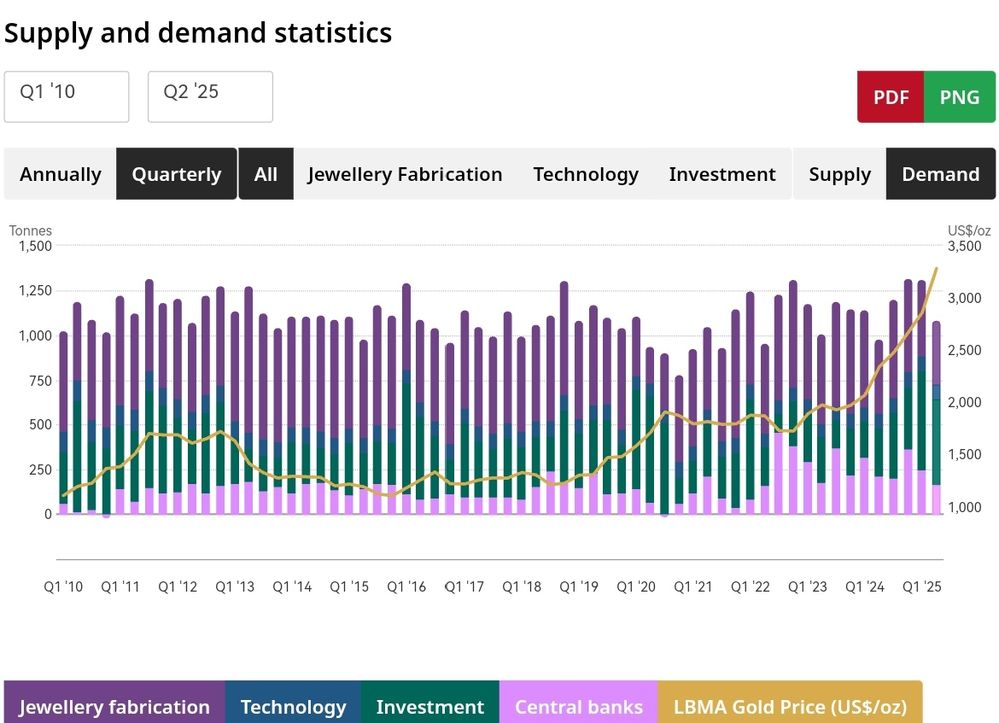The height and width of the screenshot is (723, 999).
Task: Toggle Central banks legend series
Action: [578, 706]
